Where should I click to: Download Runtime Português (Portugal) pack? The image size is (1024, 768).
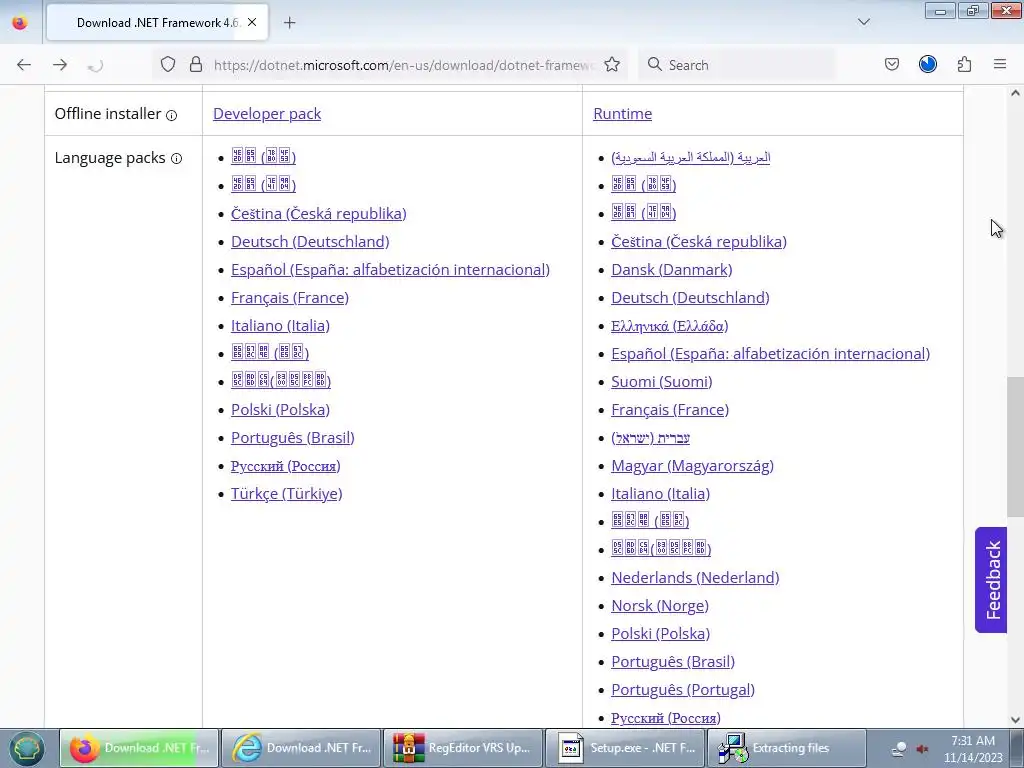[x=683, y=690]
